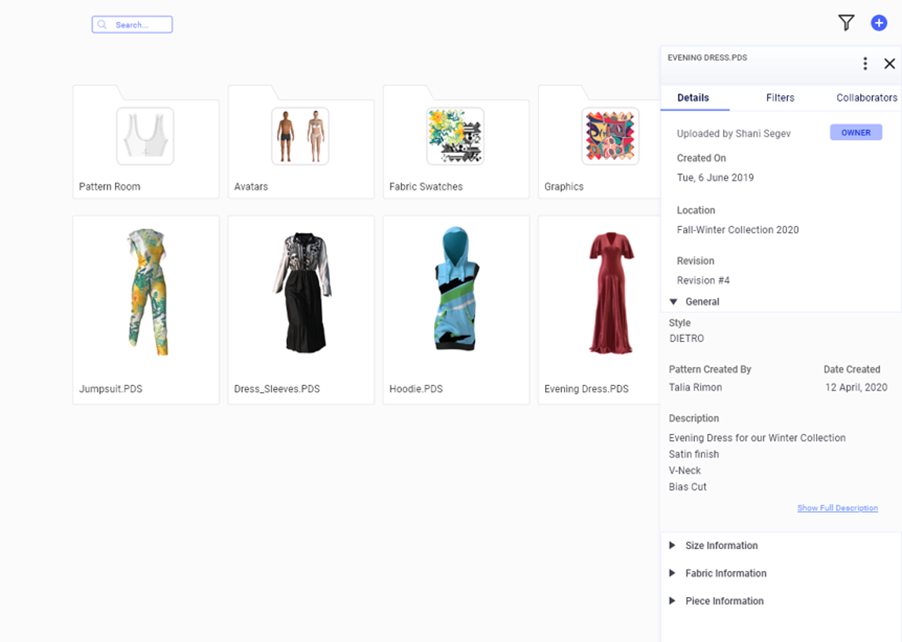Expand the Size Information section

(x=672, y=545)
